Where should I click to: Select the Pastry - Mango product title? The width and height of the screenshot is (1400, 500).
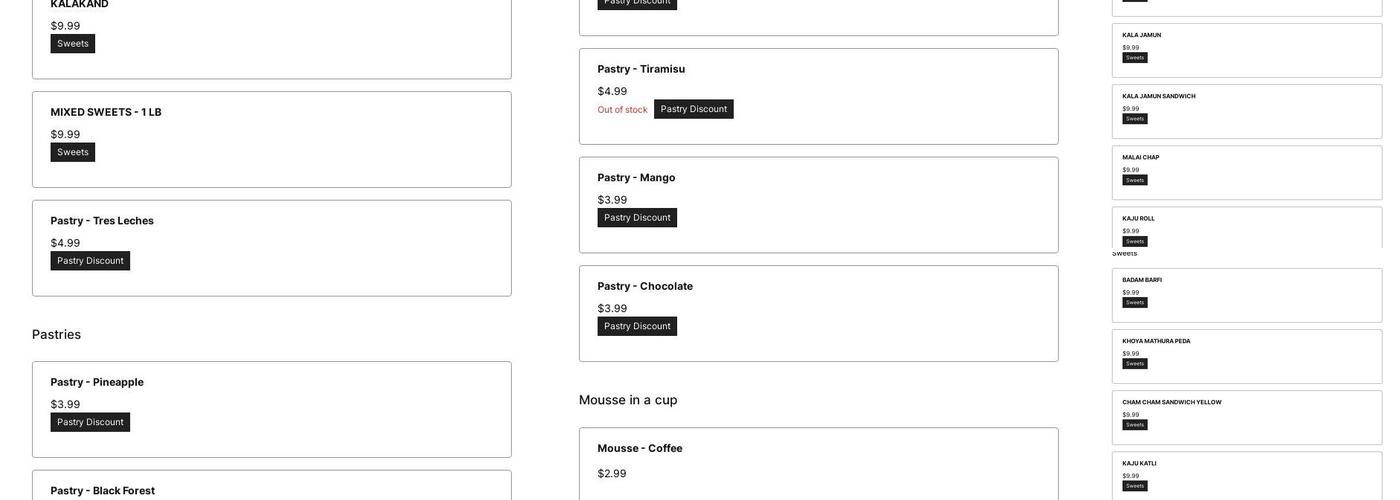coord(636,178)
